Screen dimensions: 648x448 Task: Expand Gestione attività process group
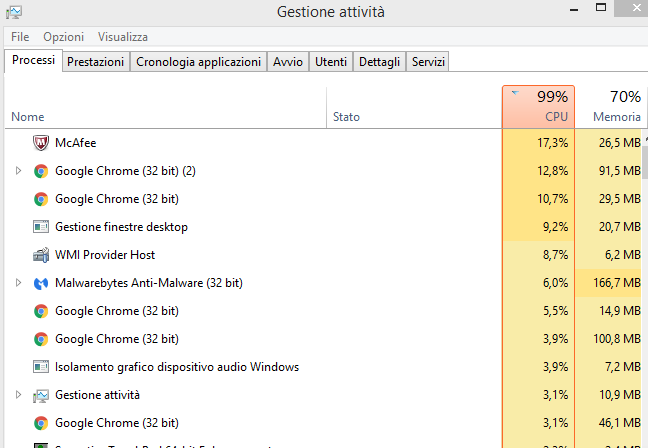18,395
